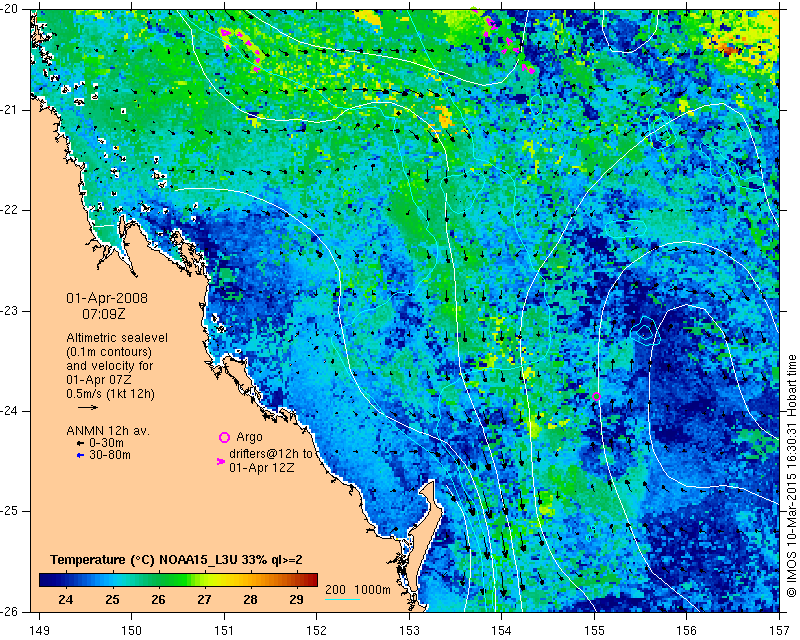The height and width of the screenshot is (640, 800).
Task: Click the '30-80m' depth label
Action: pyautogui.click(x=110, y=455)
